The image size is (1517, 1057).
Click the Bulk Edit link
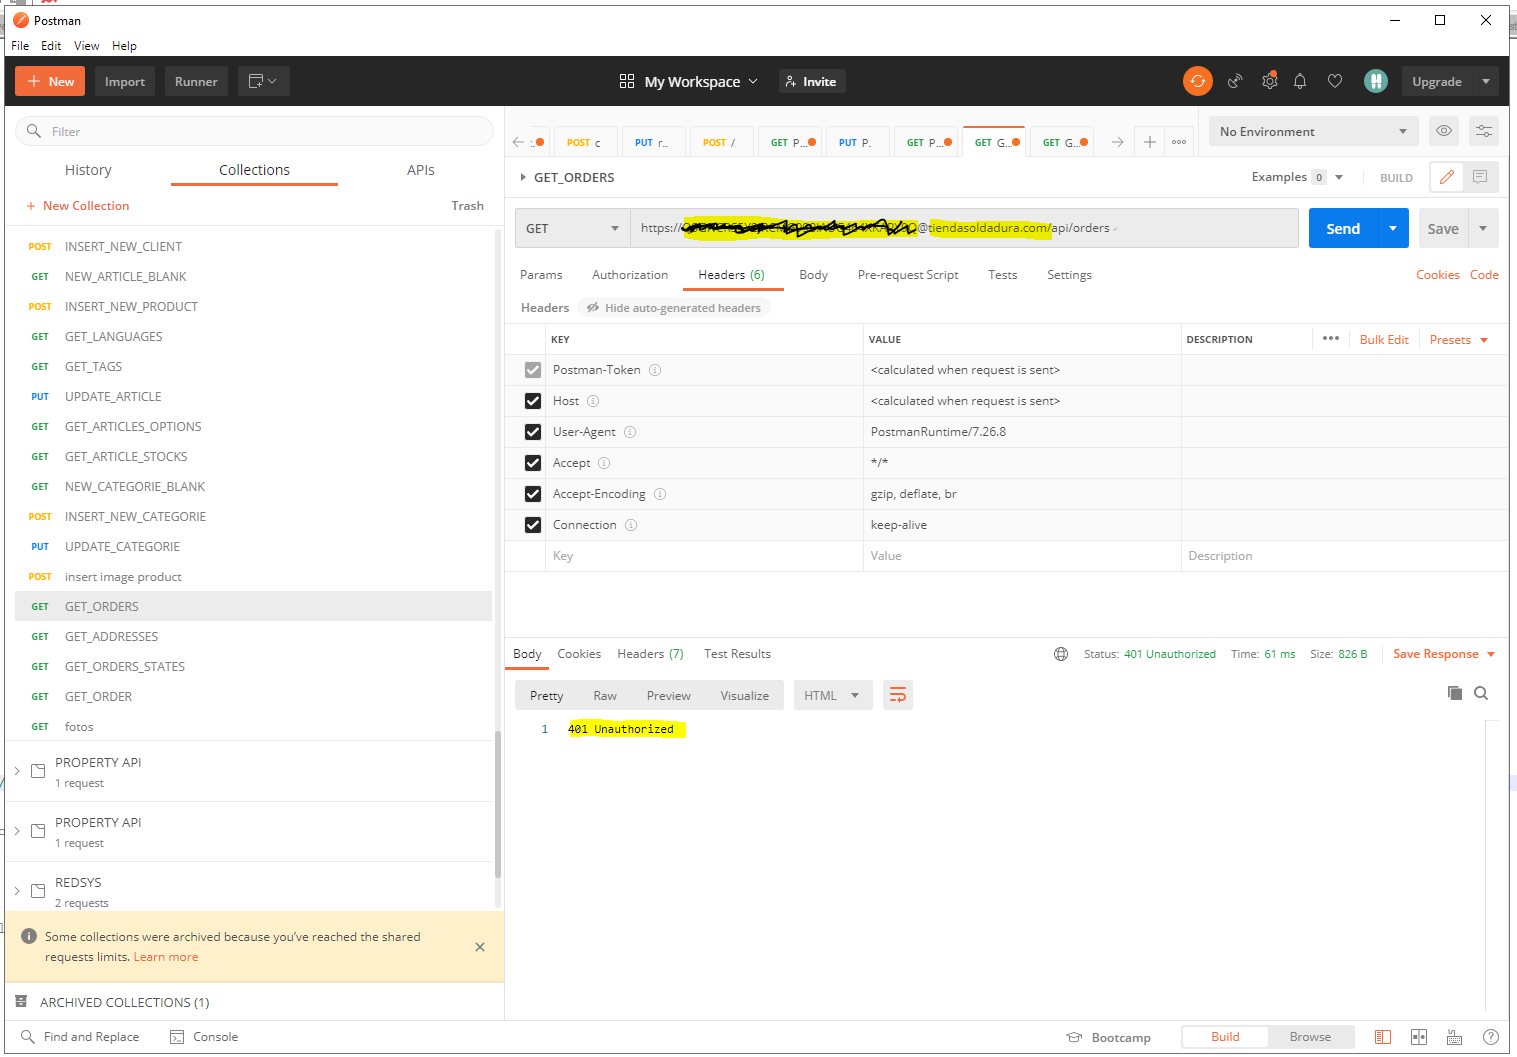[1384, 340]
